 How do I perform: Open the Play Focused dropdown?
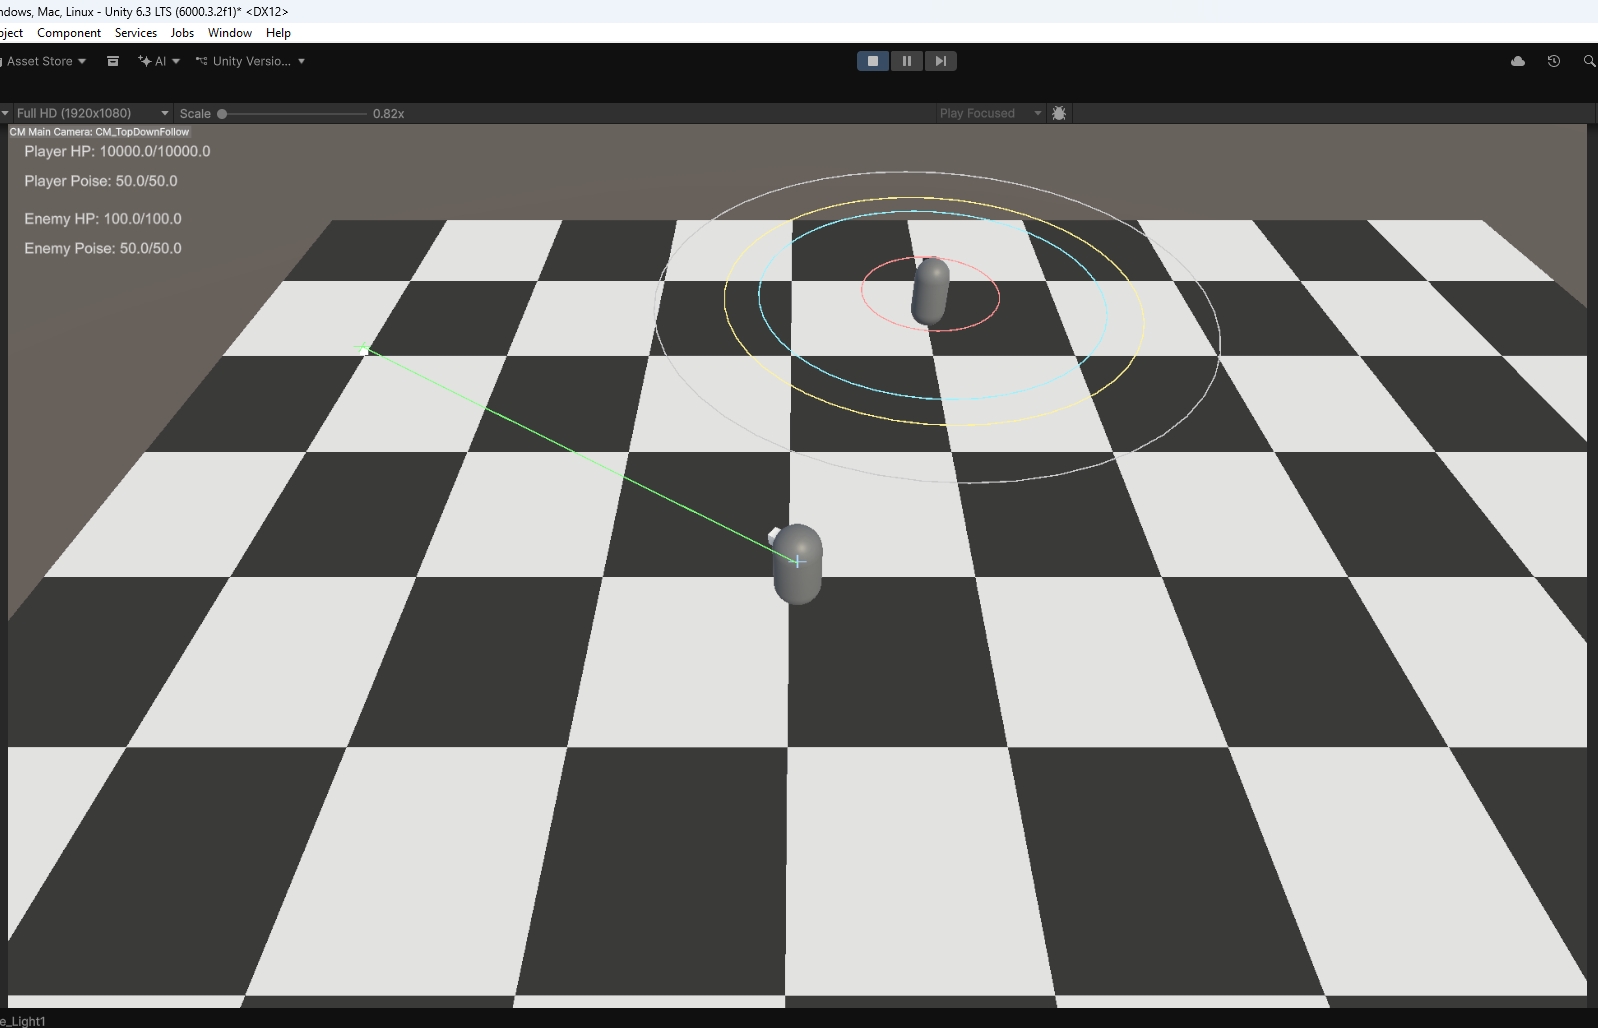pyautogui.click(x=989, y=113)
